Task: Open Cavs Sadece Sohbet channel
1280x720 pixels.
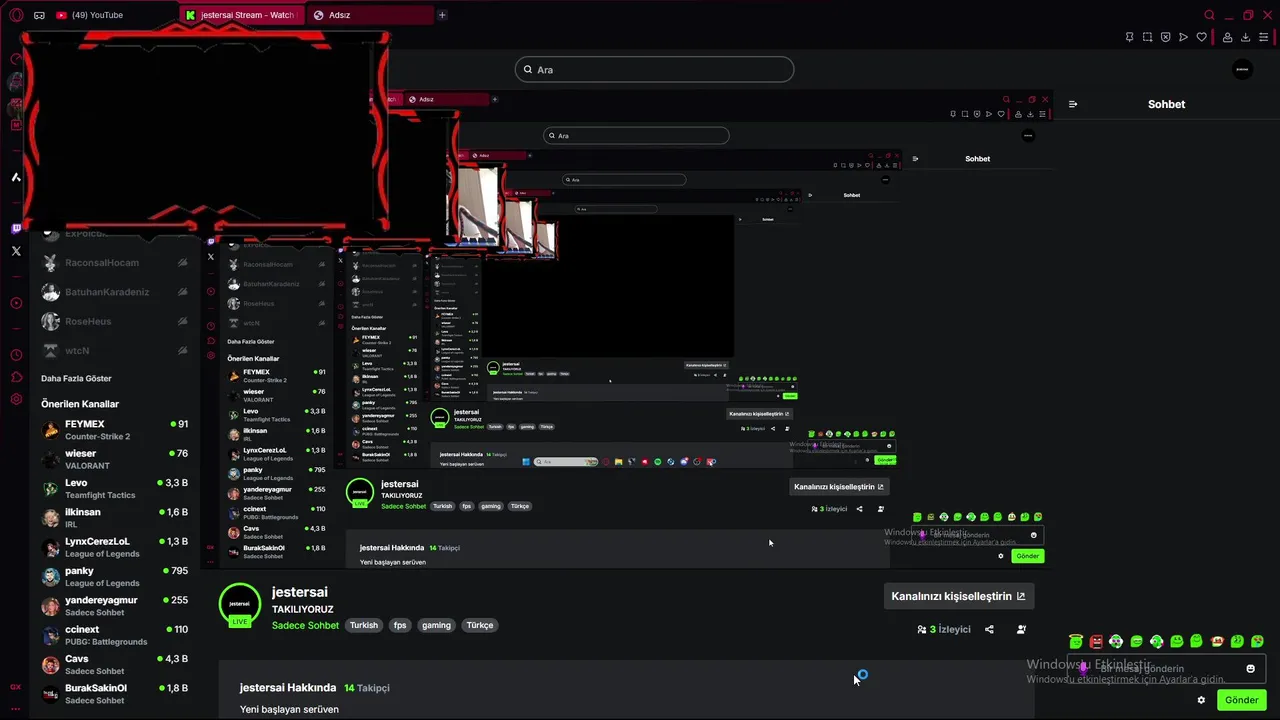Action: click(114, 664)
